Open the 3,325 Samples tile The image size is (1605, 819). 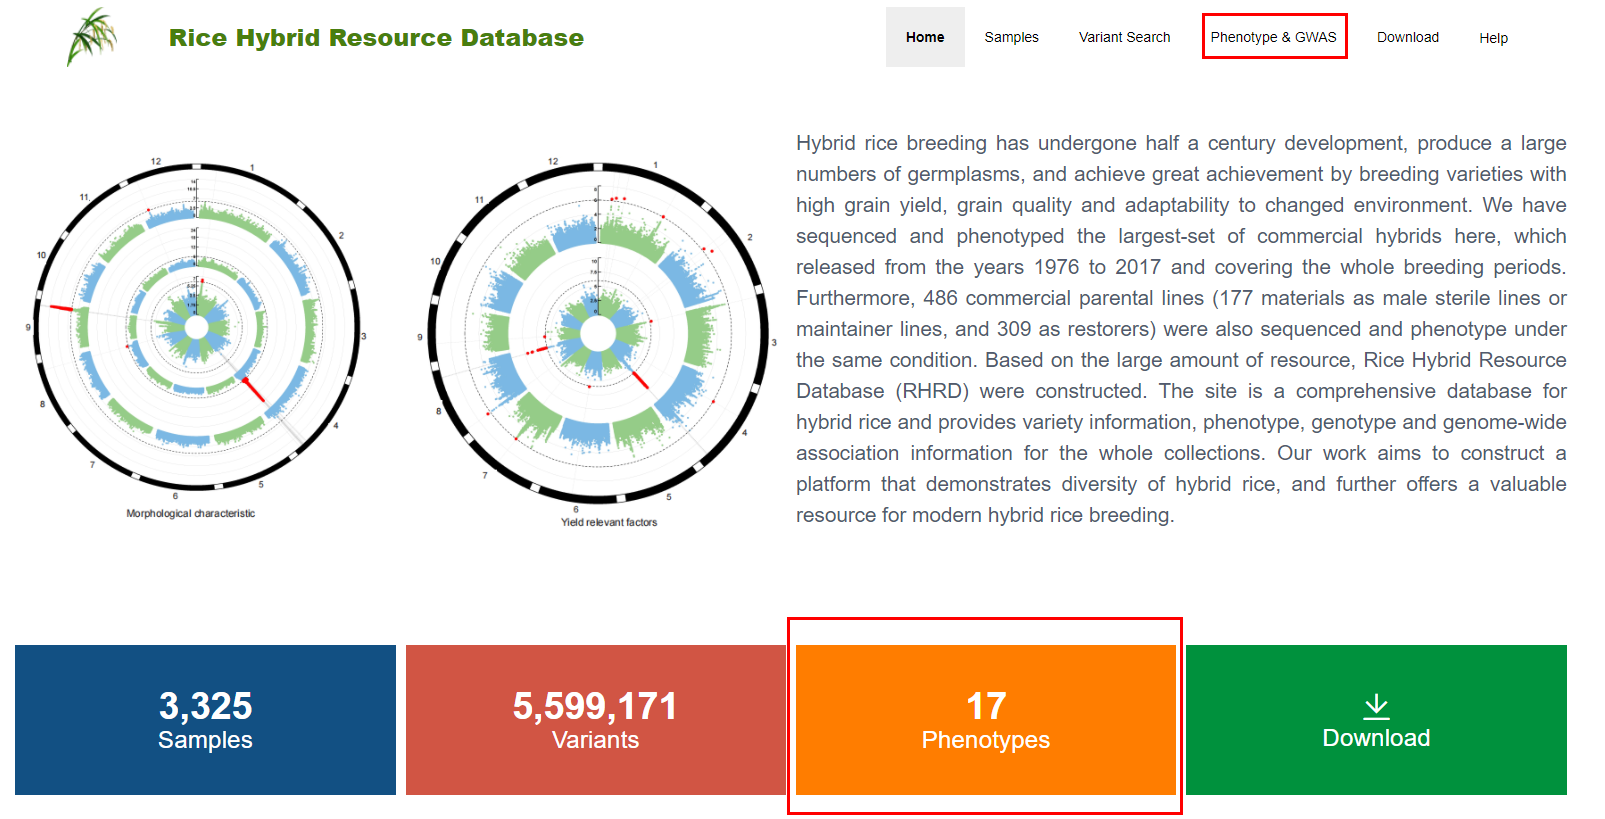[x=205, y=720]
